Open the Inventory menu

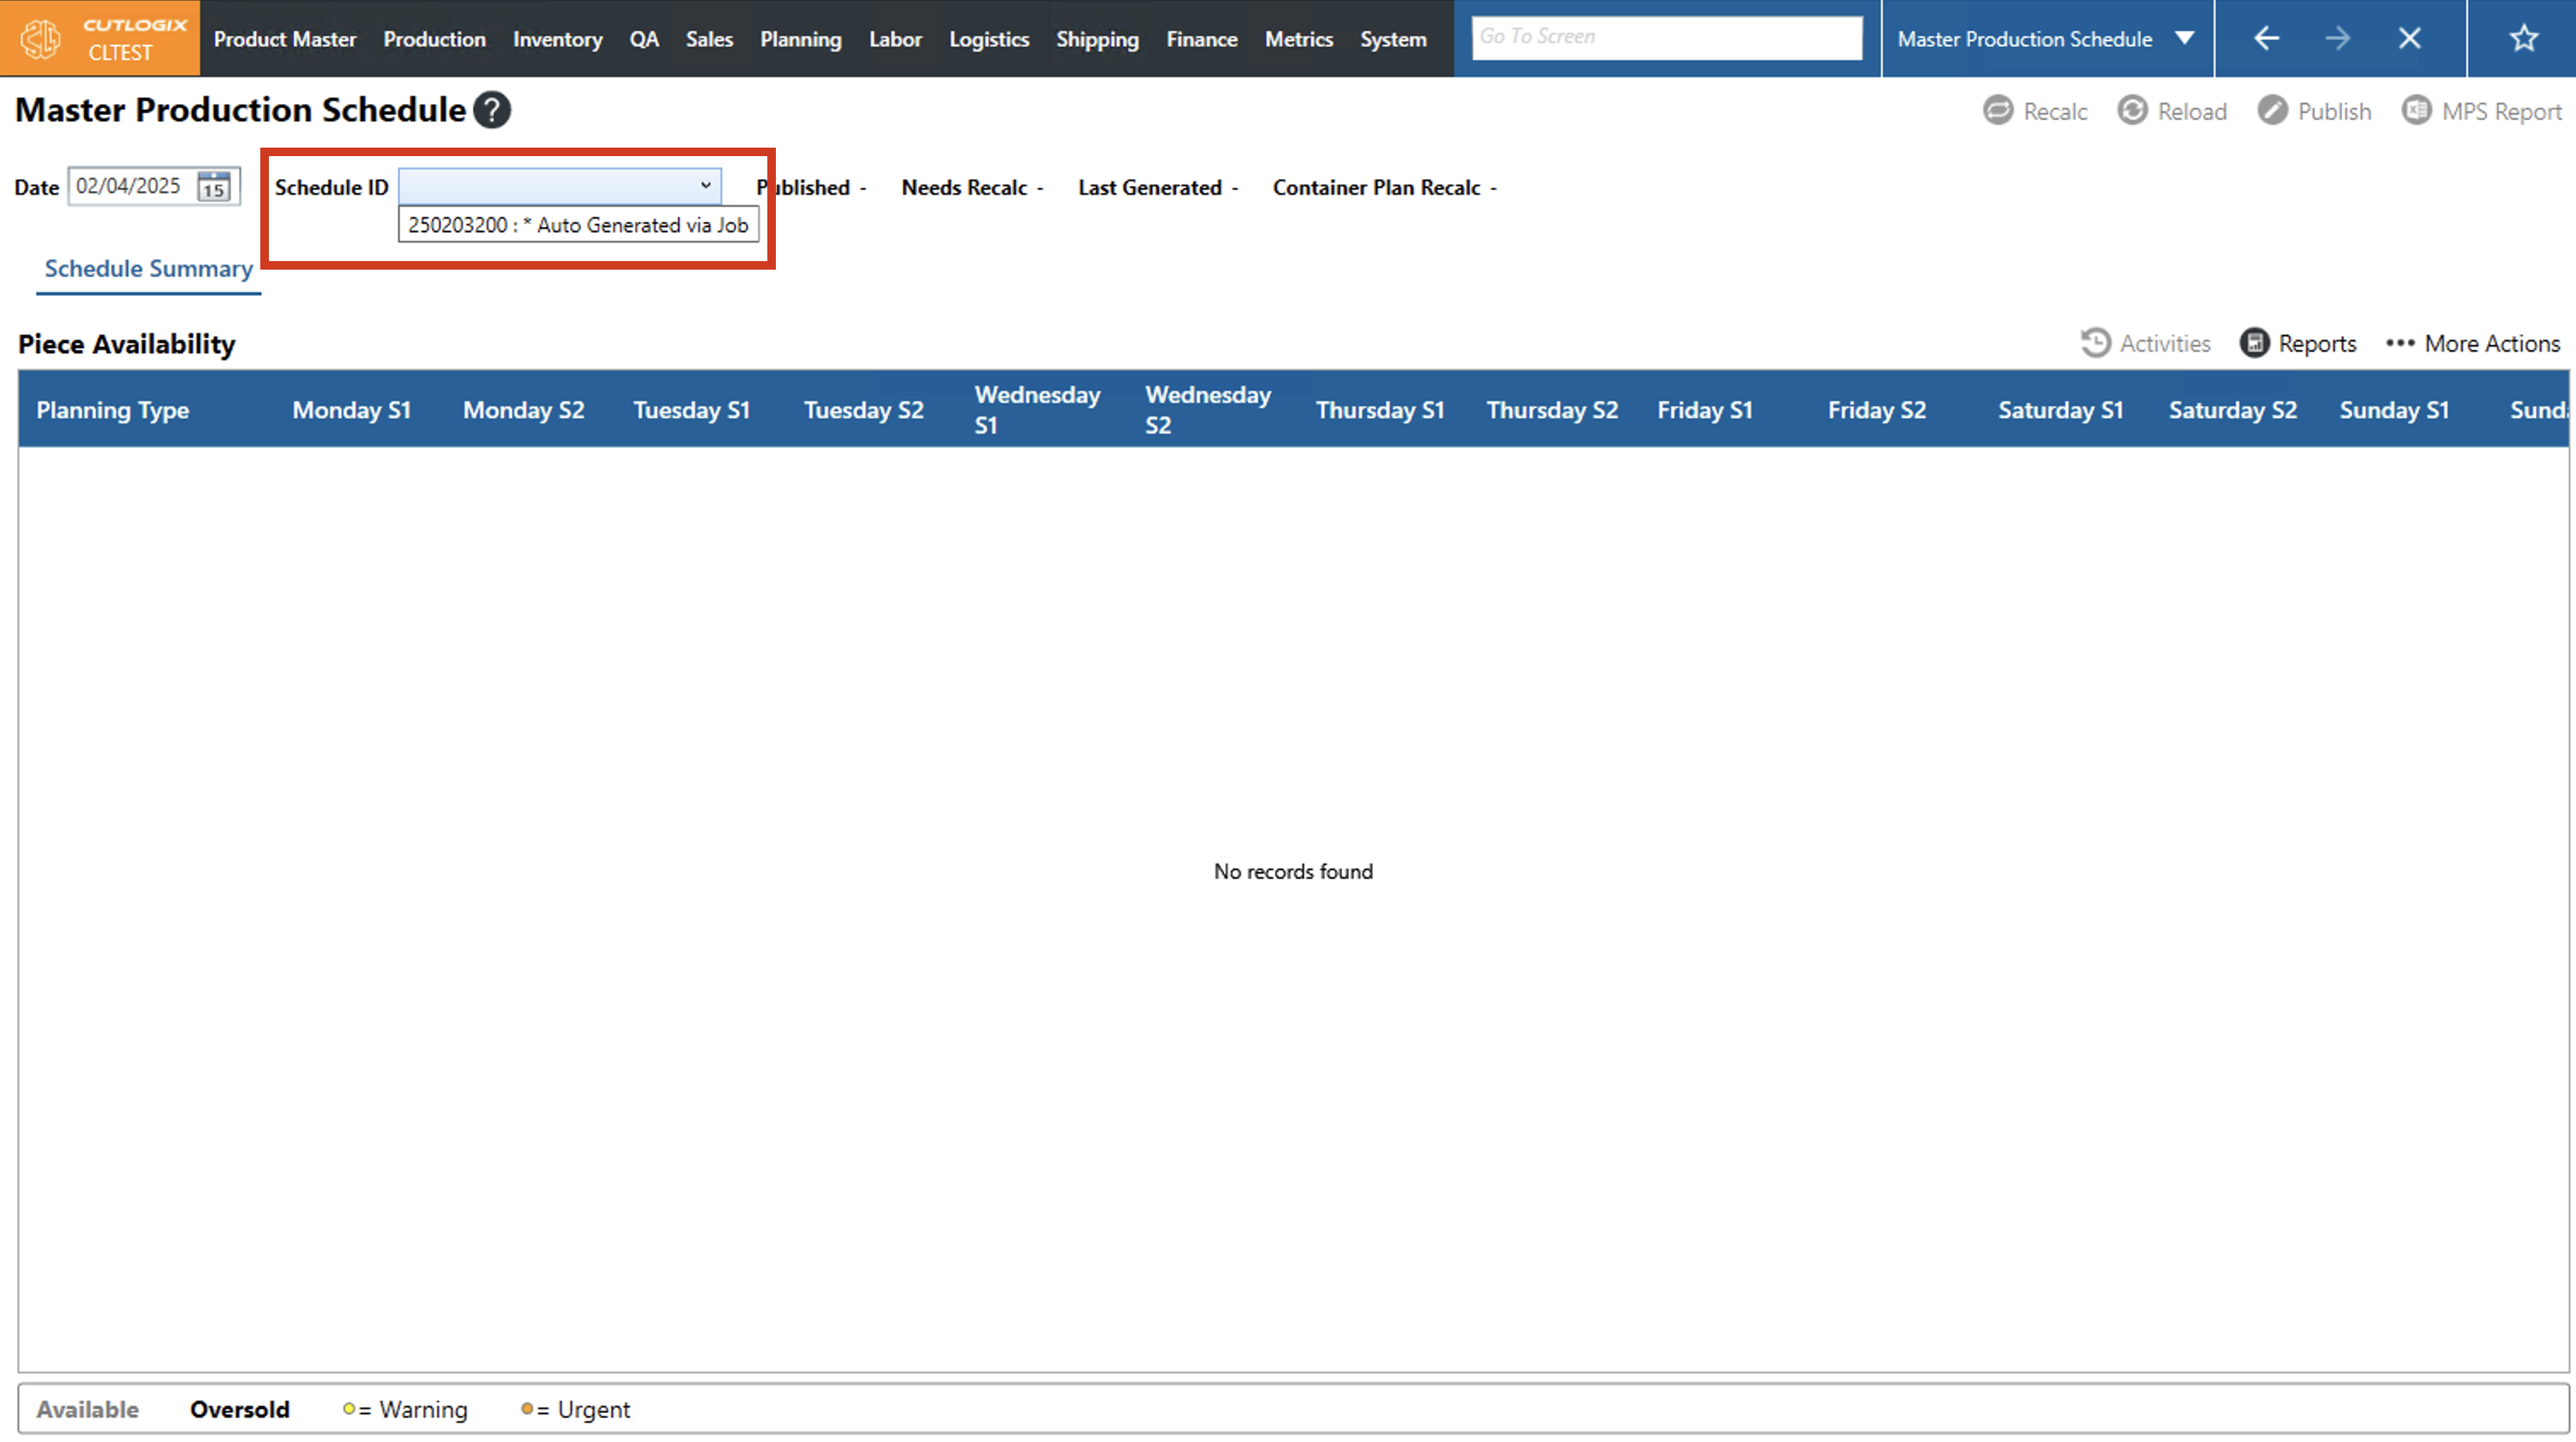[557, 39]
